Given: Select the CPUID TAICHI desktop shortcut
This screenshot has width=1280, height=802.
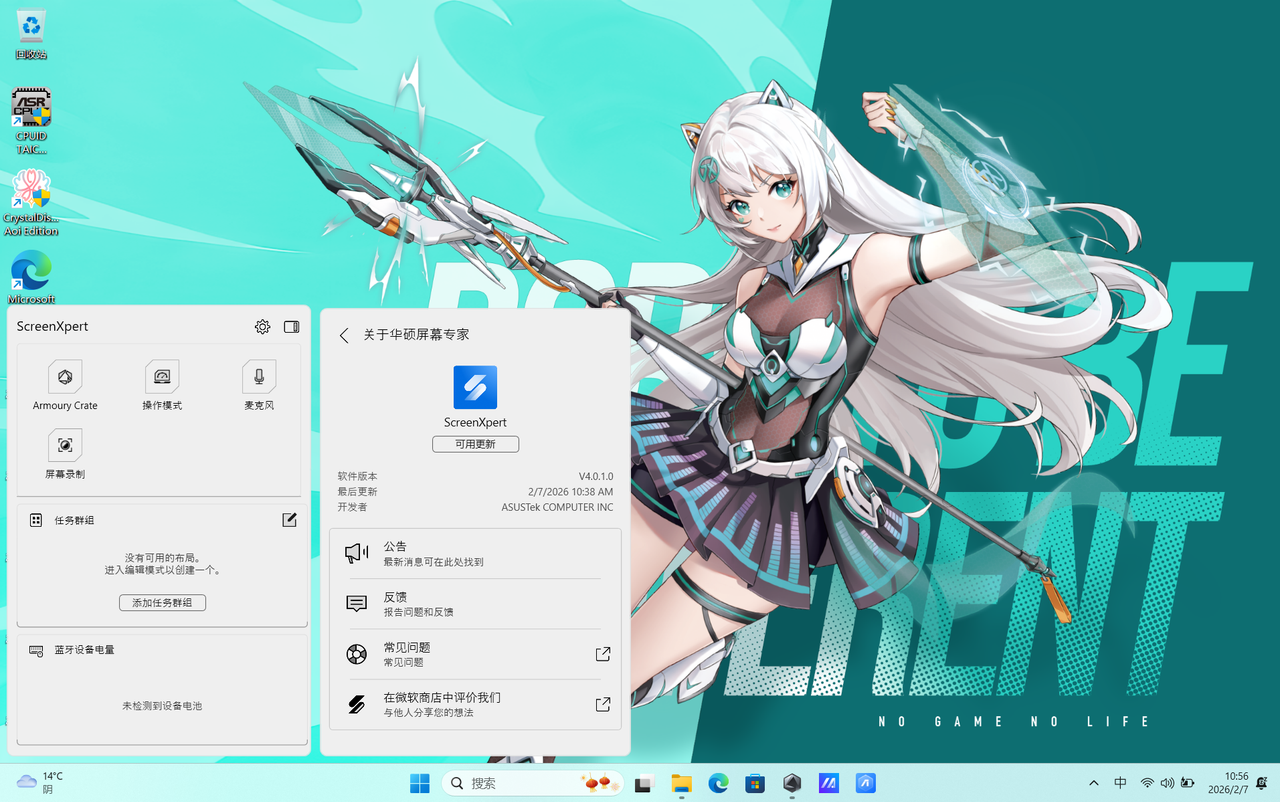Looking at the screenshot, I should (x=31, y=121).
